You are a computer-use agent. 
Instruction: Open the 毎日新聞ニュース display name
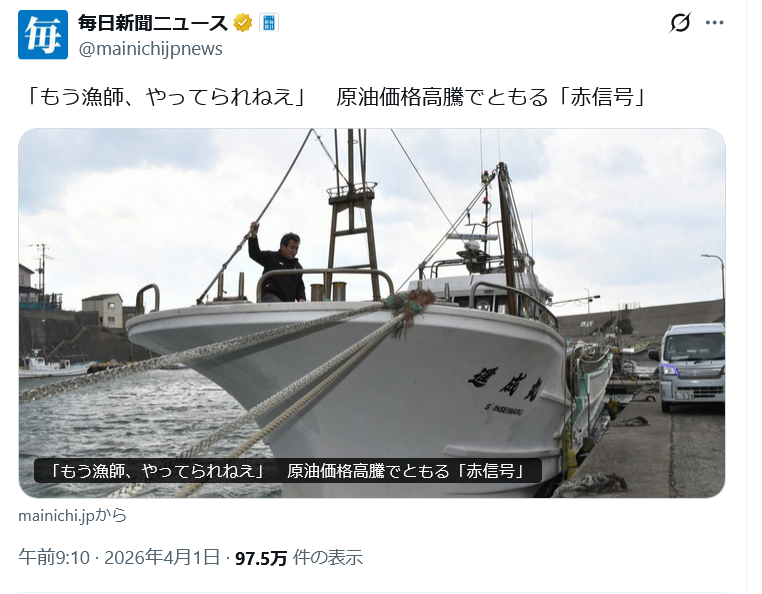click(x=153, y=23)
